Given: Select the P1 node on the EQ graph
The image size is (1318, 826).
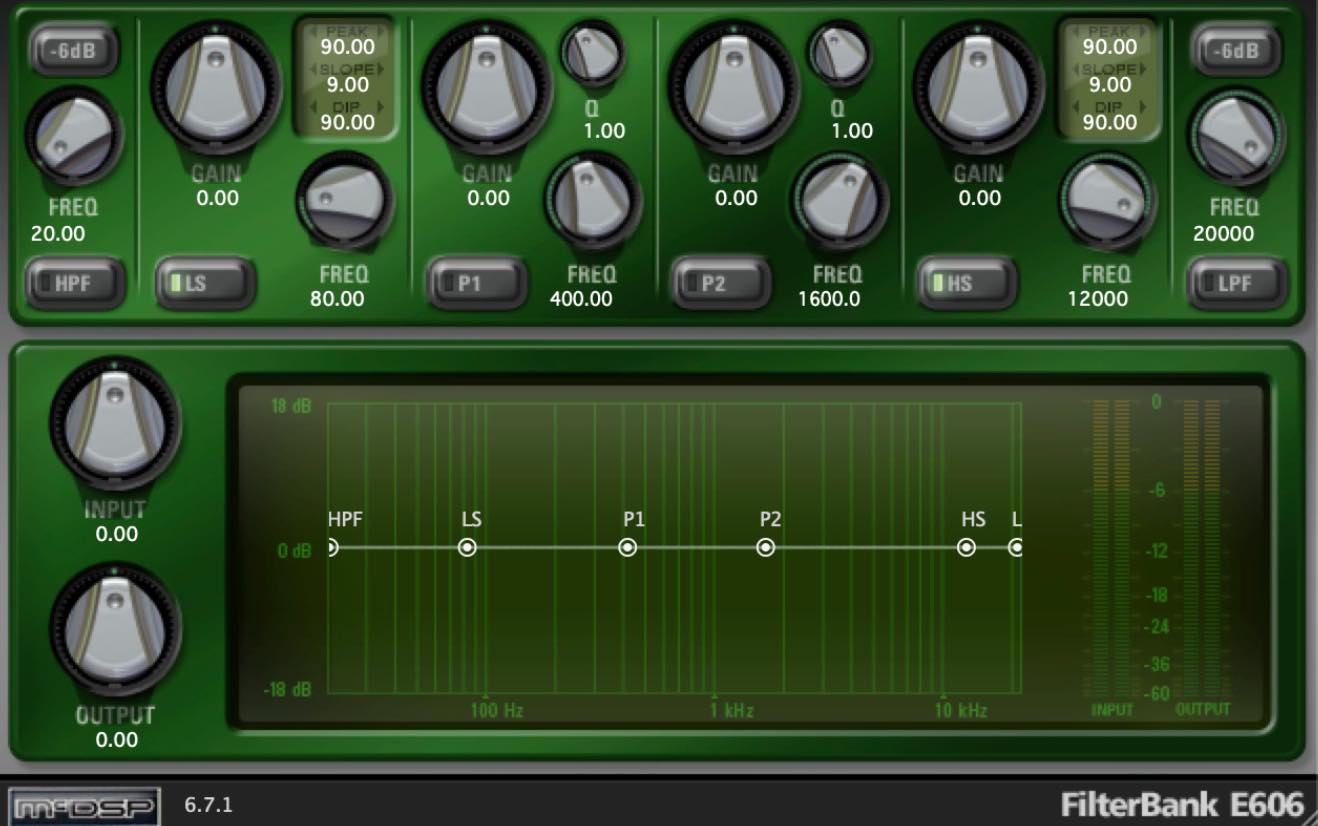Looking at the screenshot, I should (x=628, y=548).
